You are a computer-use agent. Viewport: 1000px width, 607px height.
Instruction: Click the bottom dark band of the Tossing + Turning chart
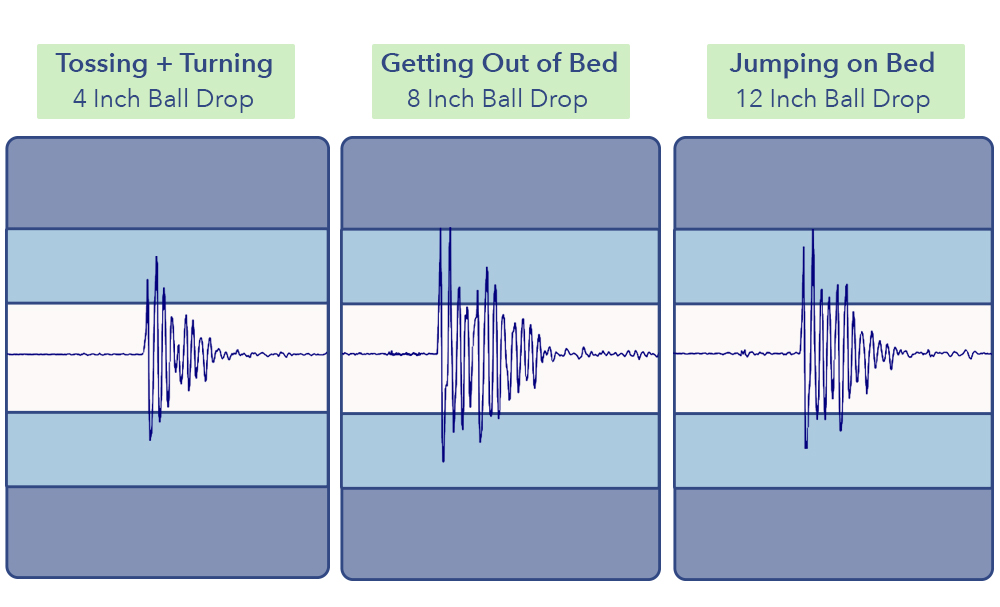click(x=167, y=531)
